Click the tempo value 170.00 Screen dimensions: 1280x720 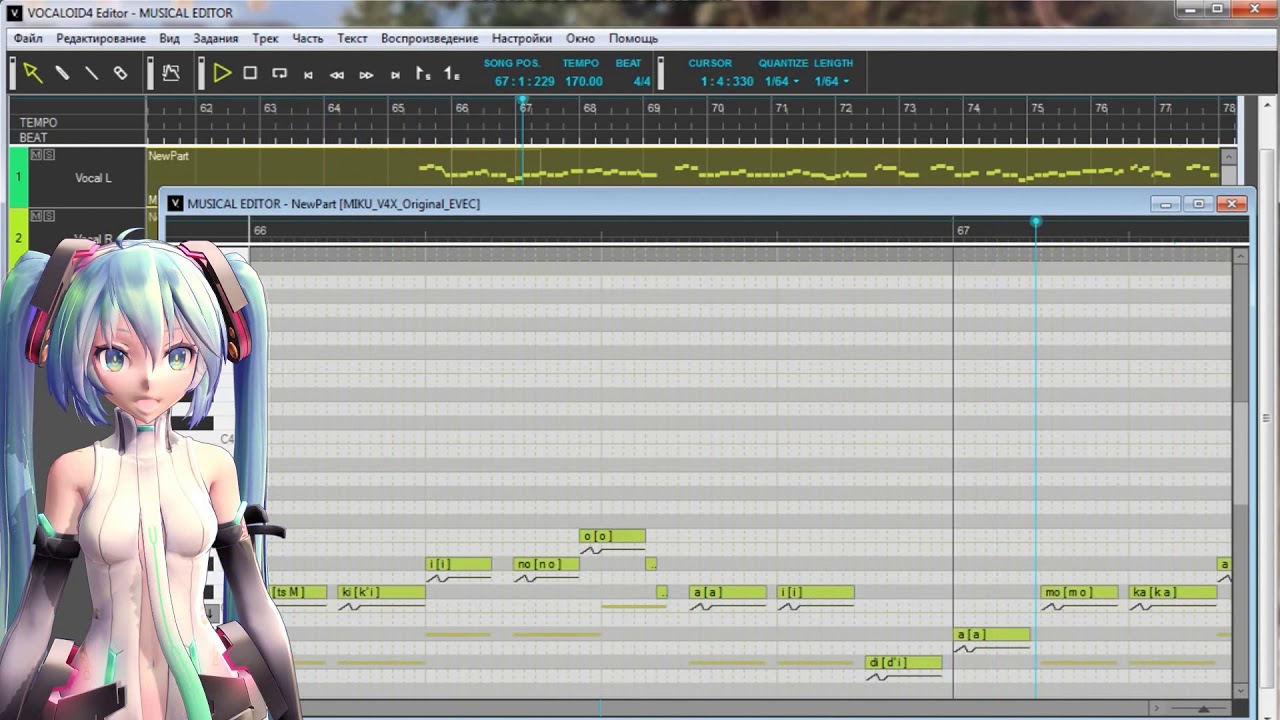pyautogui.click(x=583, y=82)
